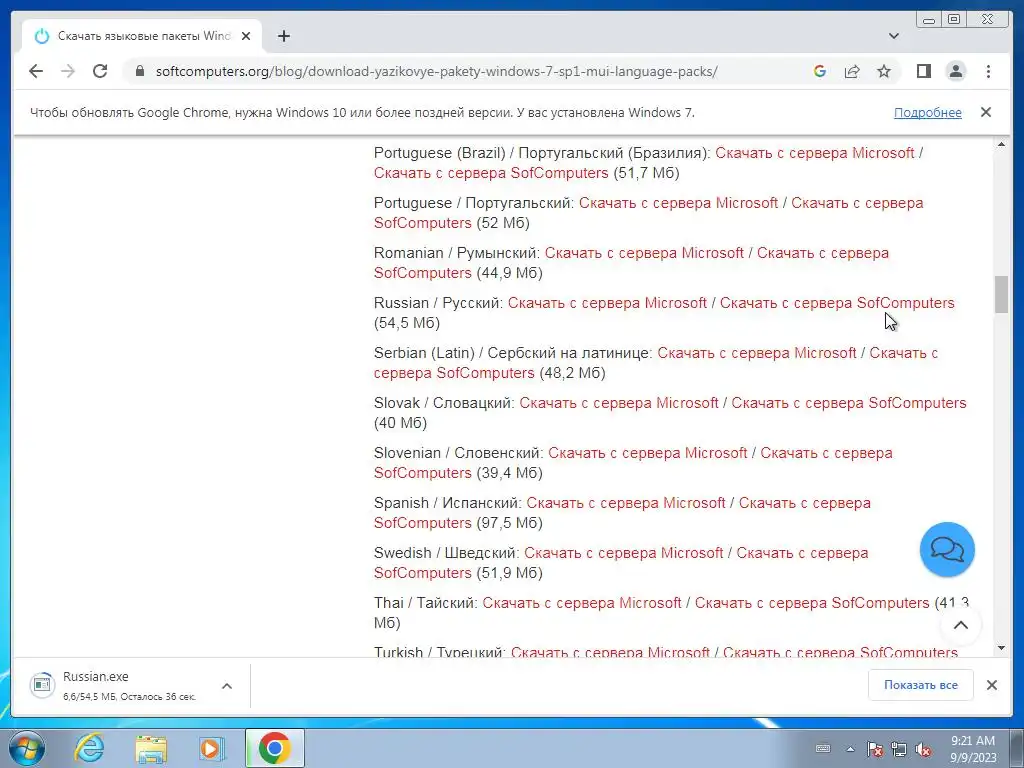Image resolution: width=1024 pixels, height=768 pixels.
Task: Close the Скачать языковые пакеты tab
Action: 246,36
